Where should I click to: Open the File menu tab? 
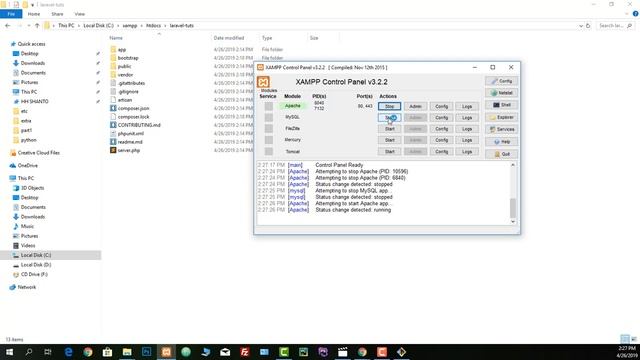pyautogui.click(x=11, y=14)
